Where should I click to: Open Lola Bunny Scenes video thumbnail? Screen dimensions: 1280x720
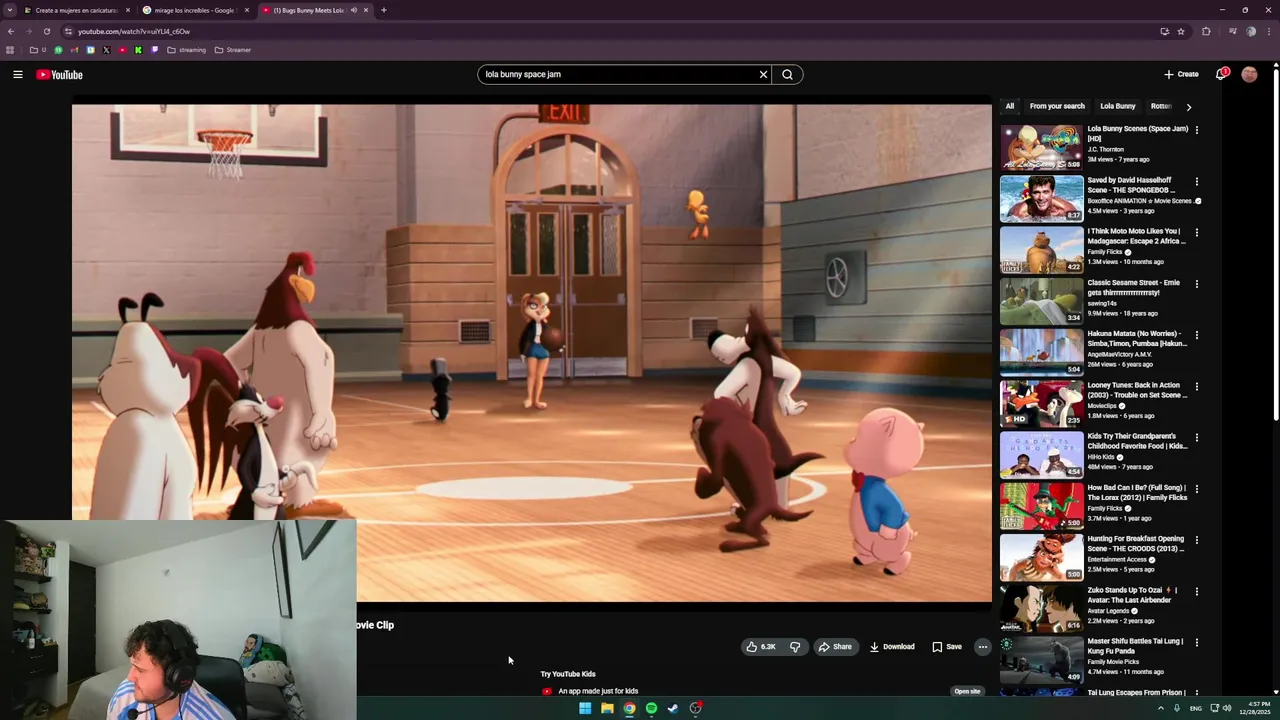1041,146
